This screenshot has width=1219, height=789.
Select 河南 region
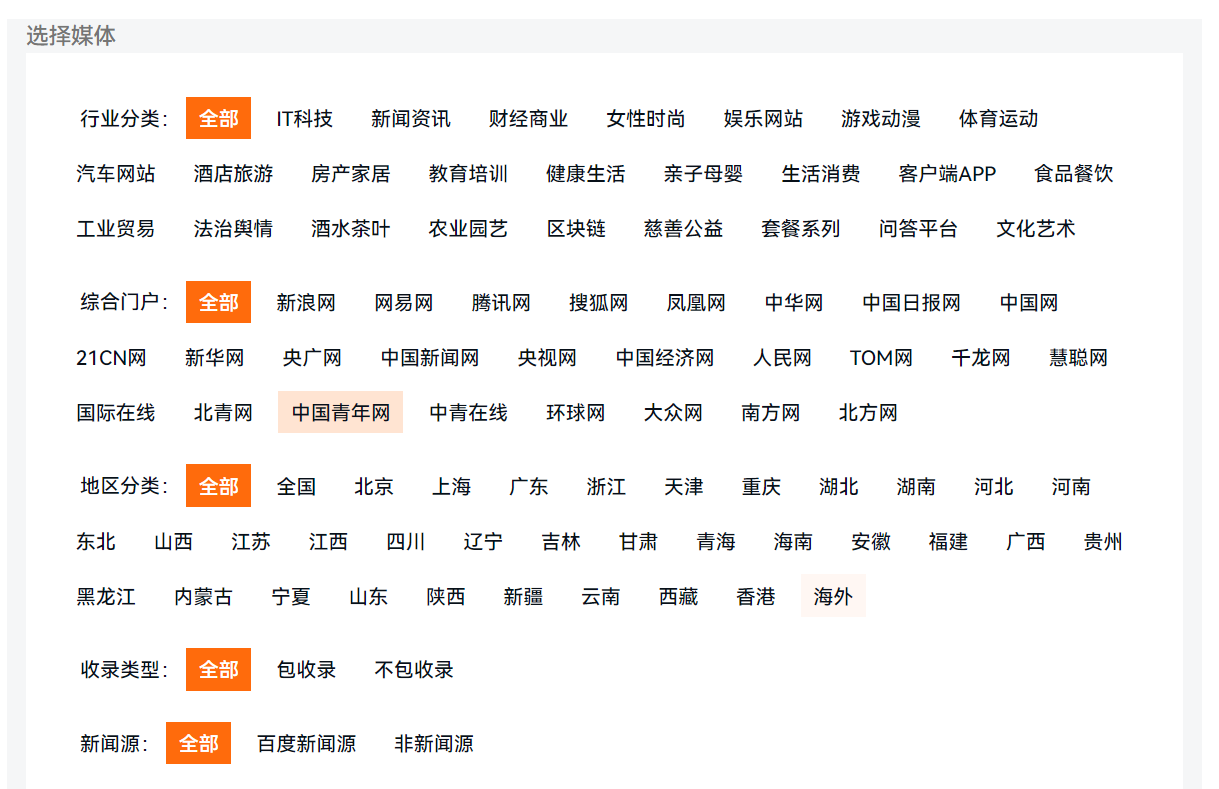(x=1071, y=486)
